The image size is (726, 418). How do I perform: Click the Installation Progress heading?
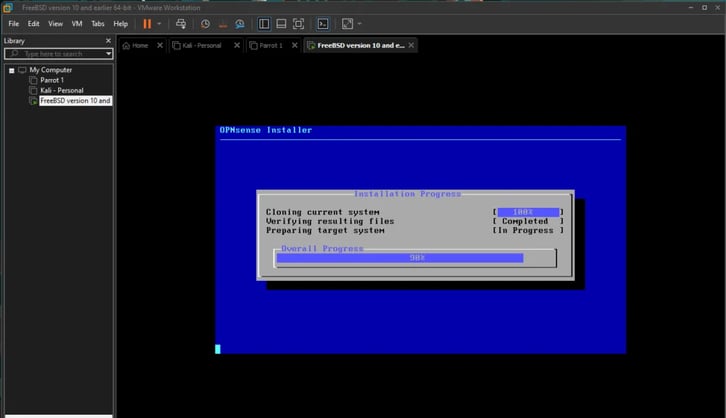point(407,194)
